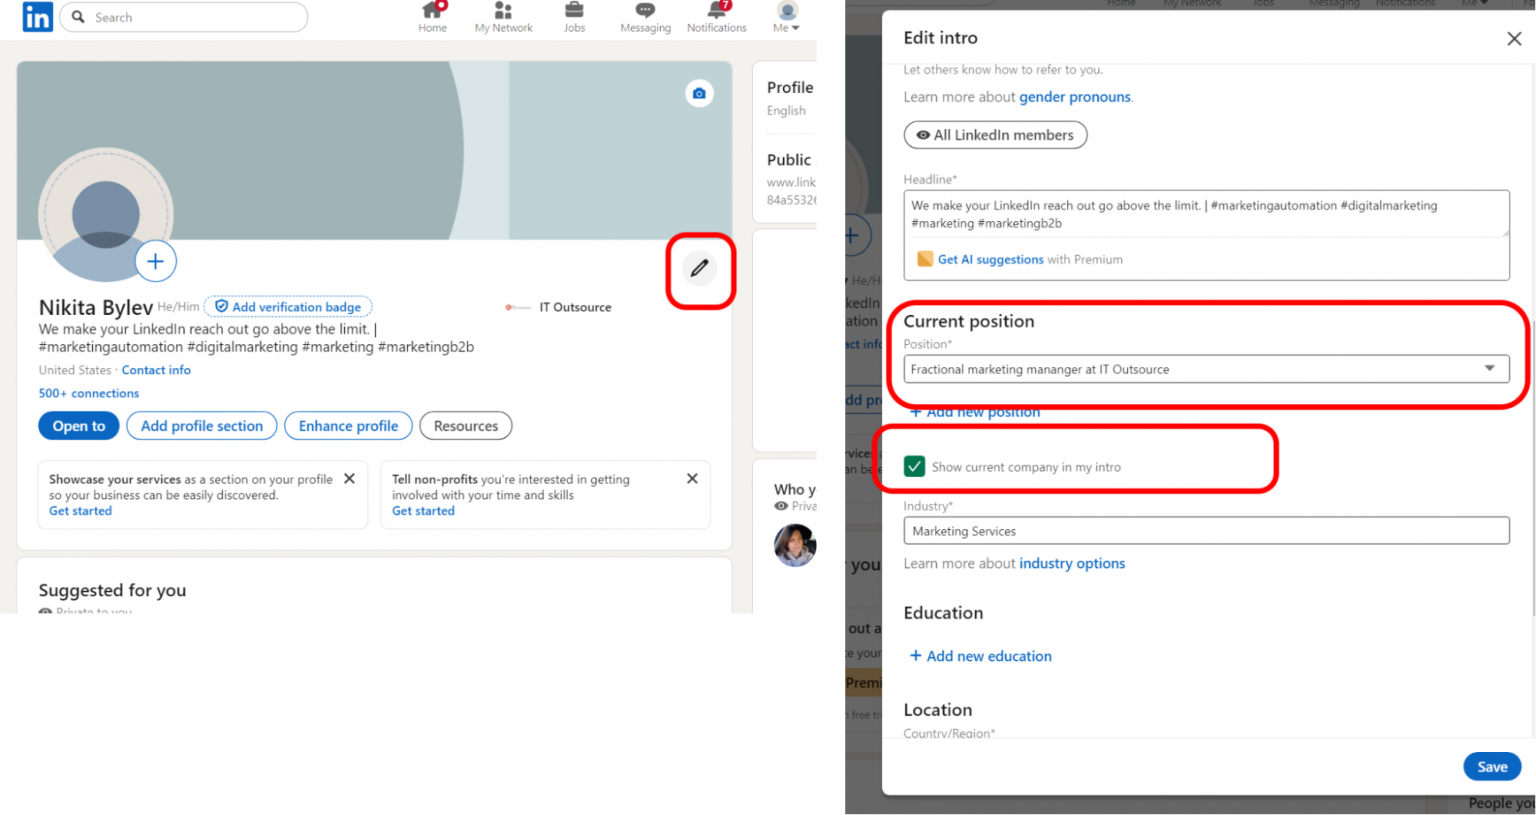Viewport: 1536px width, 815px height.
Task: Open the Home feed
Action: (x=432, y=17)
